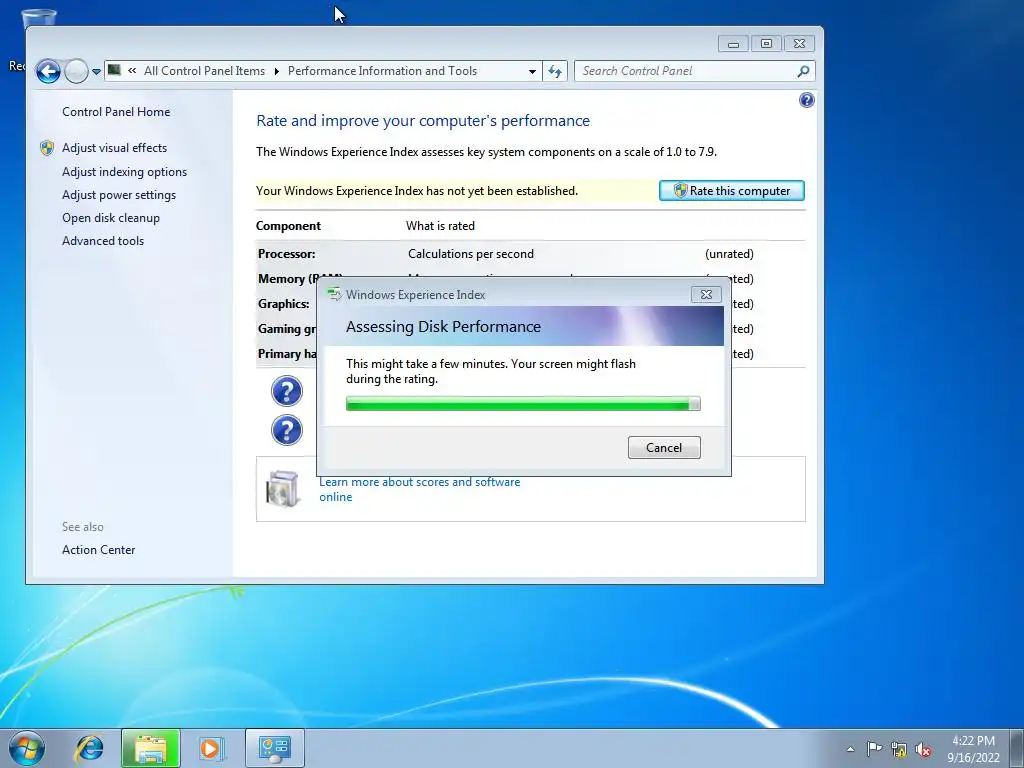Click the muted volume tray icon
Image resolution: width=1024 pixels, height=768 pixels.
[x=923, y=750]
